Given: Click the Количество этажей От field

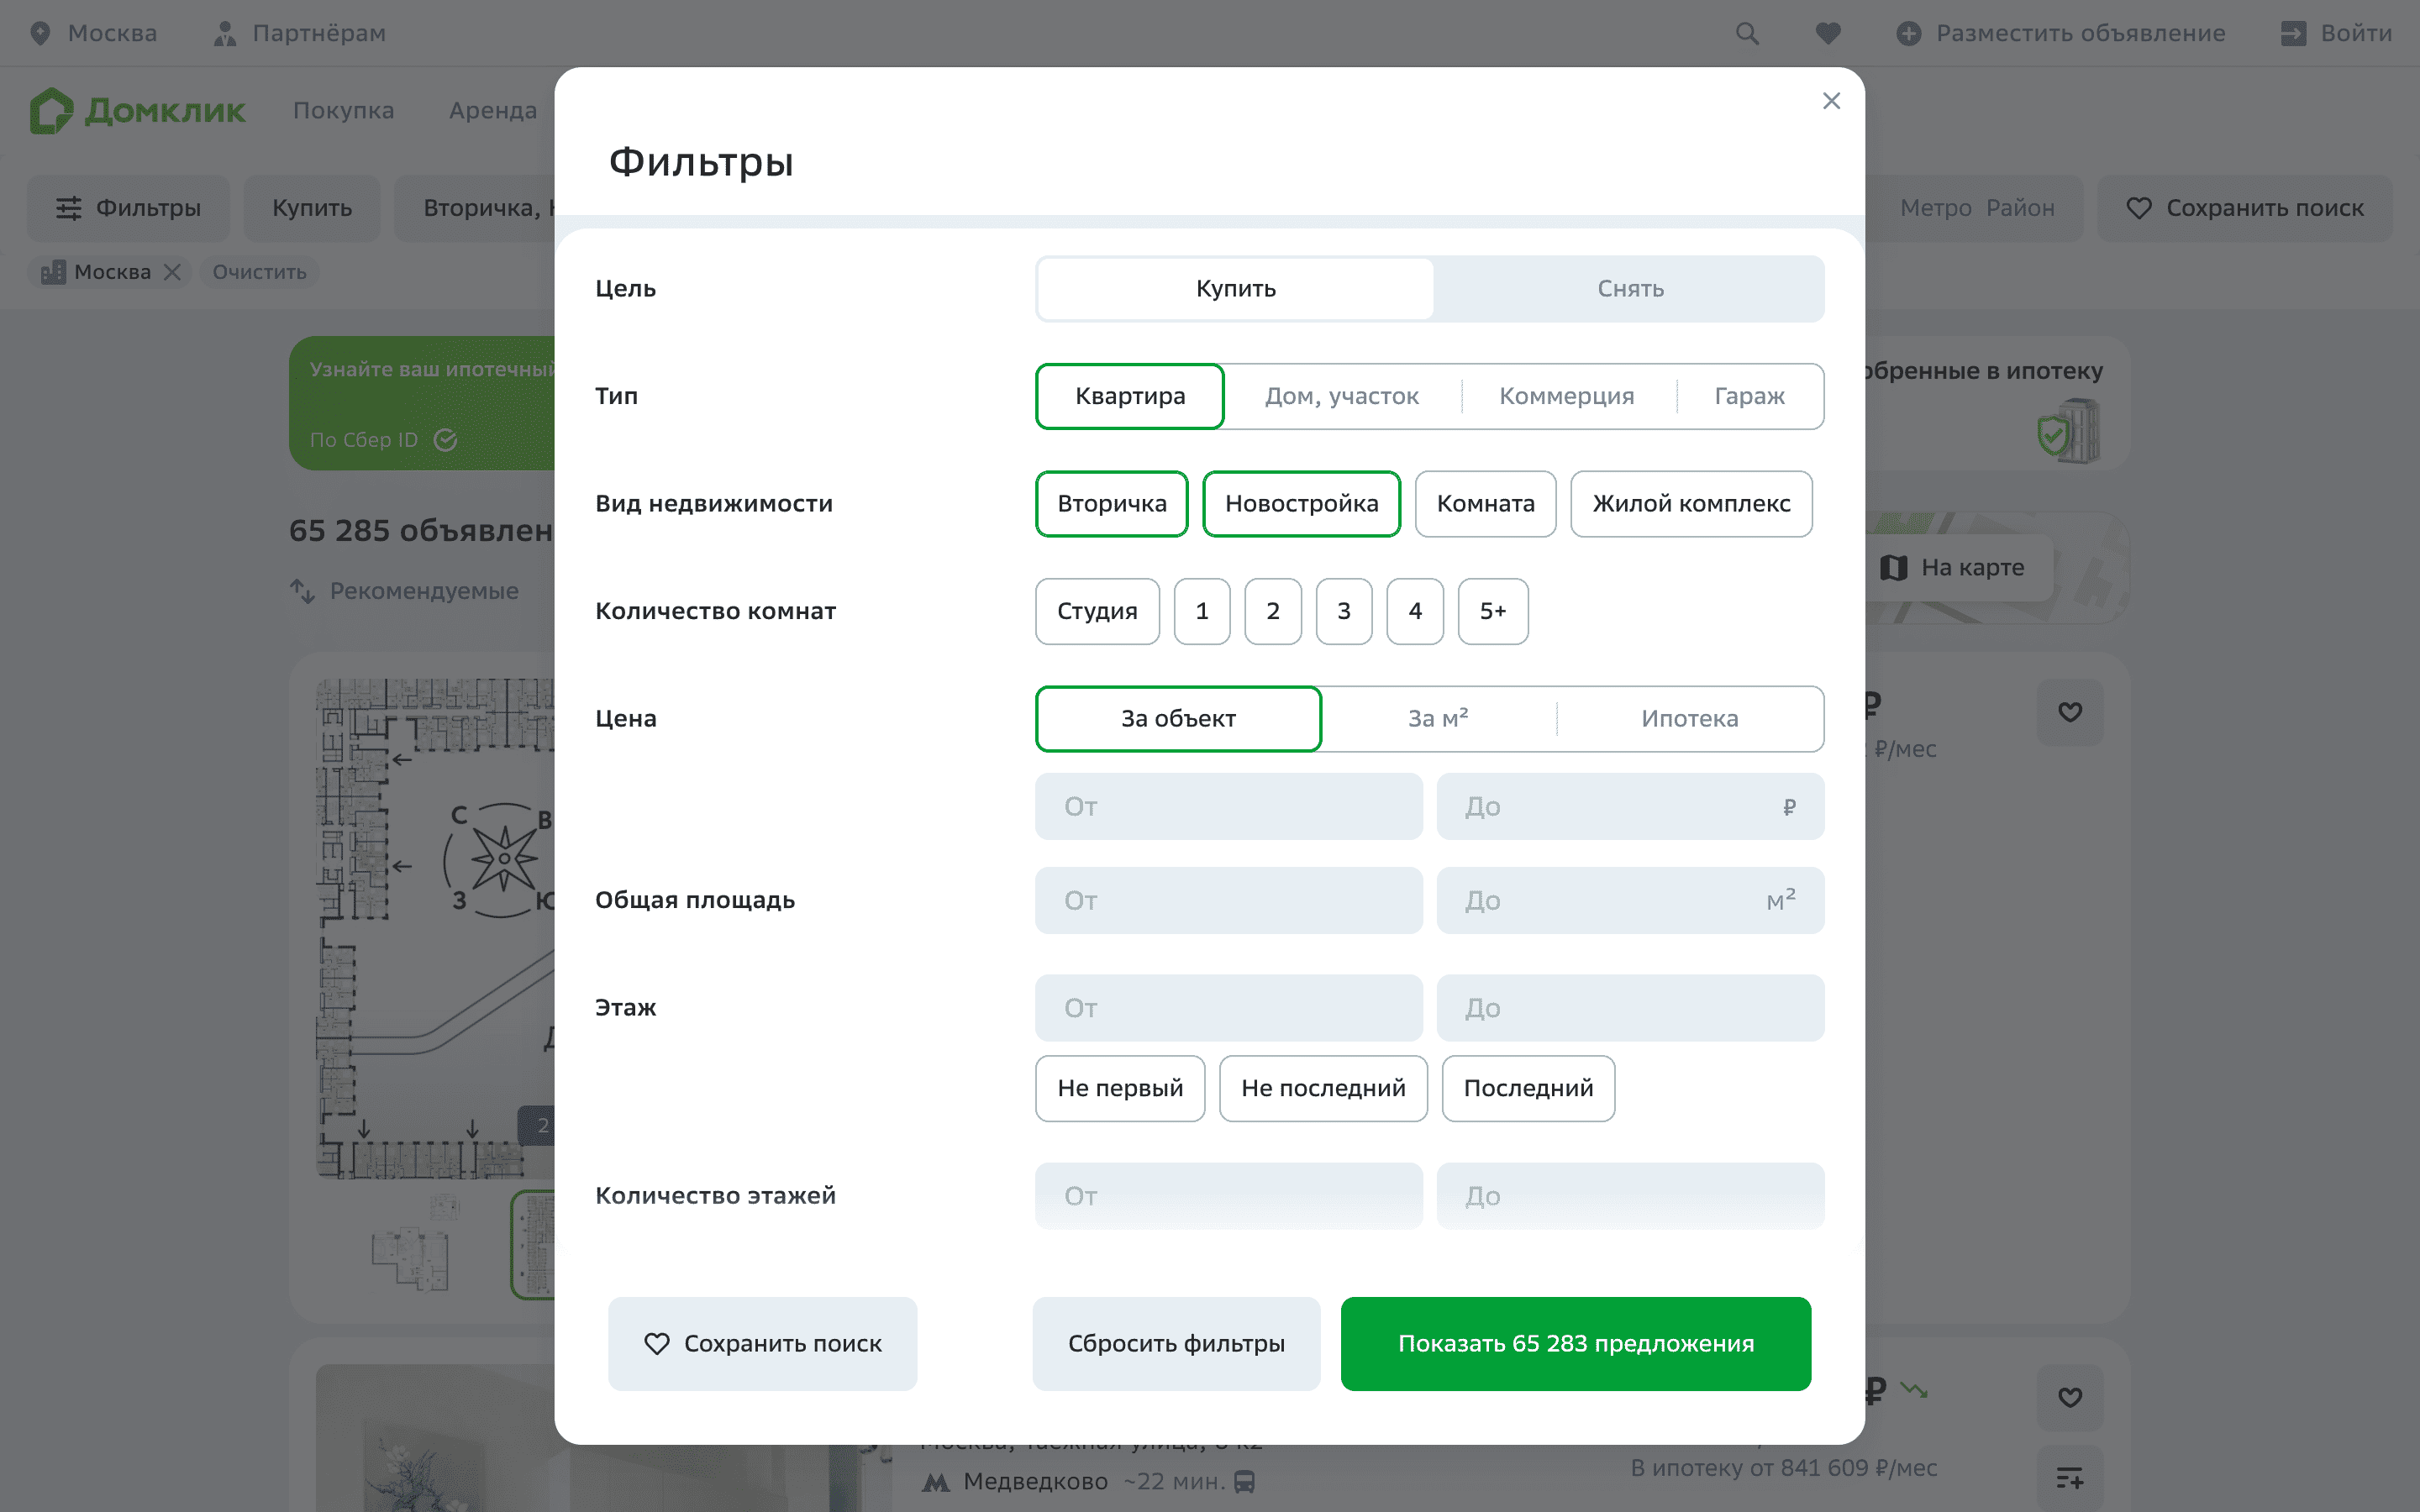Looking at the screenshot, I should point(1229,1196).
